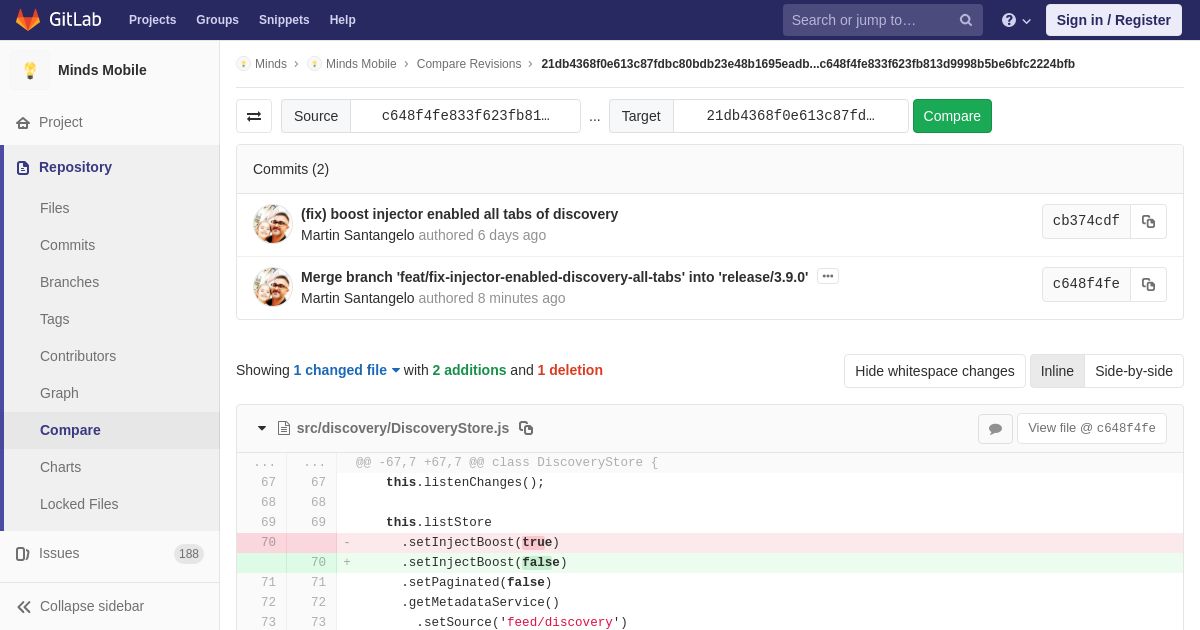Open Tags in repository sidebar
Viewport: 1200px width, 630px height.
[54, 319]
